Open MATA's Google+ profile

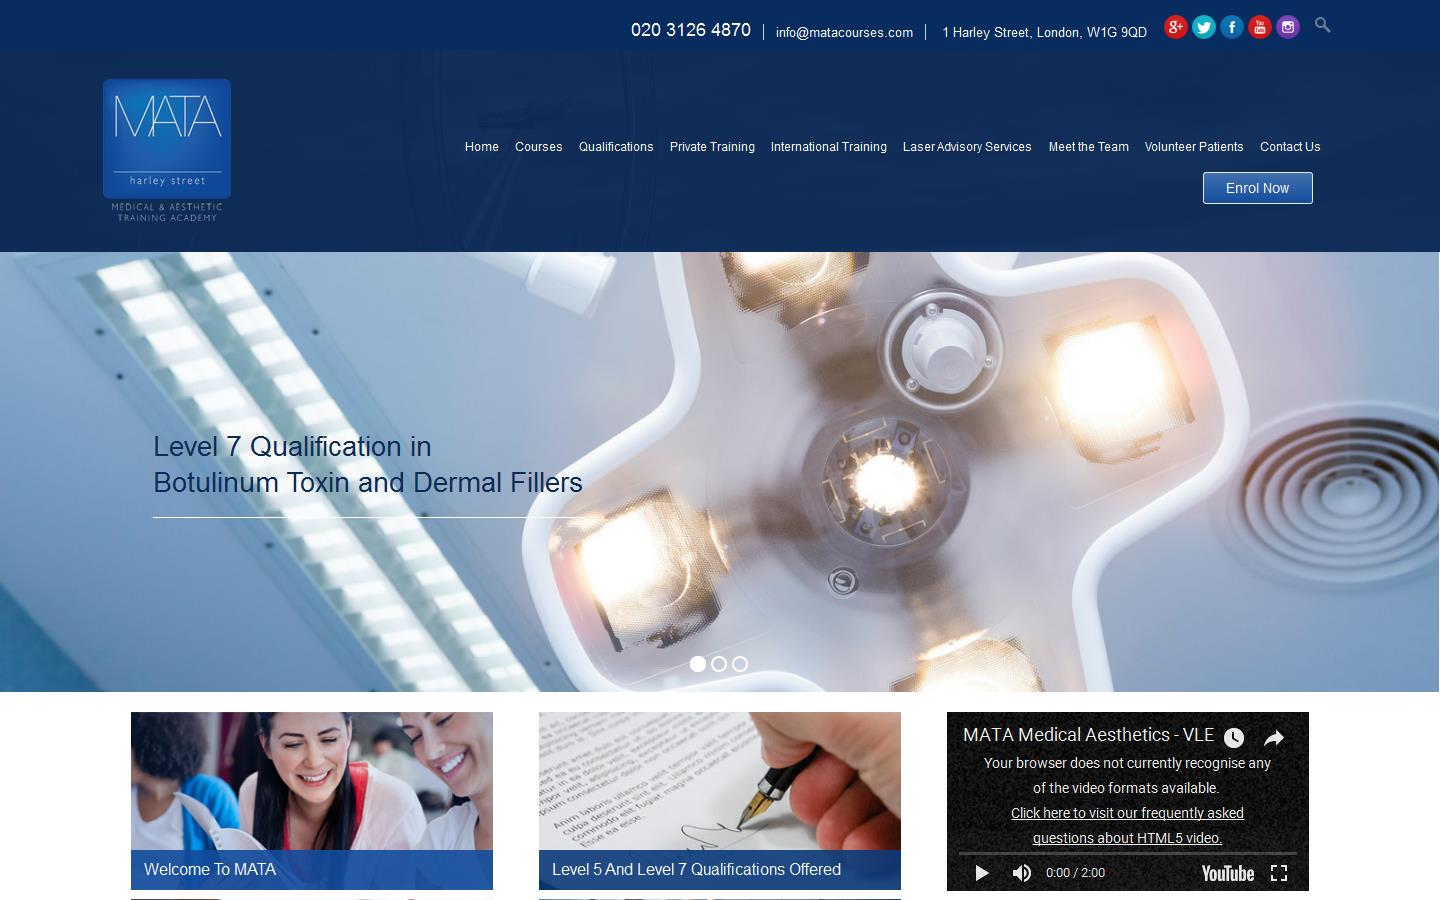tap(1176, 27)
